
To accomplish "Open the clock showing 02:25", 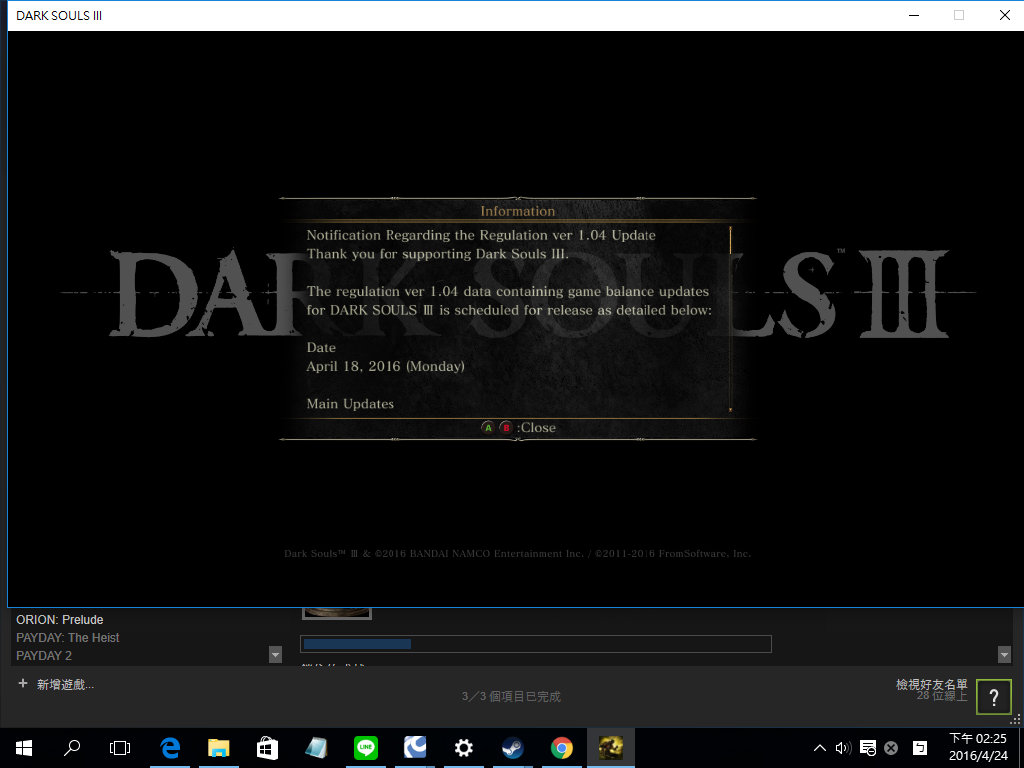I will coord(978,747).
